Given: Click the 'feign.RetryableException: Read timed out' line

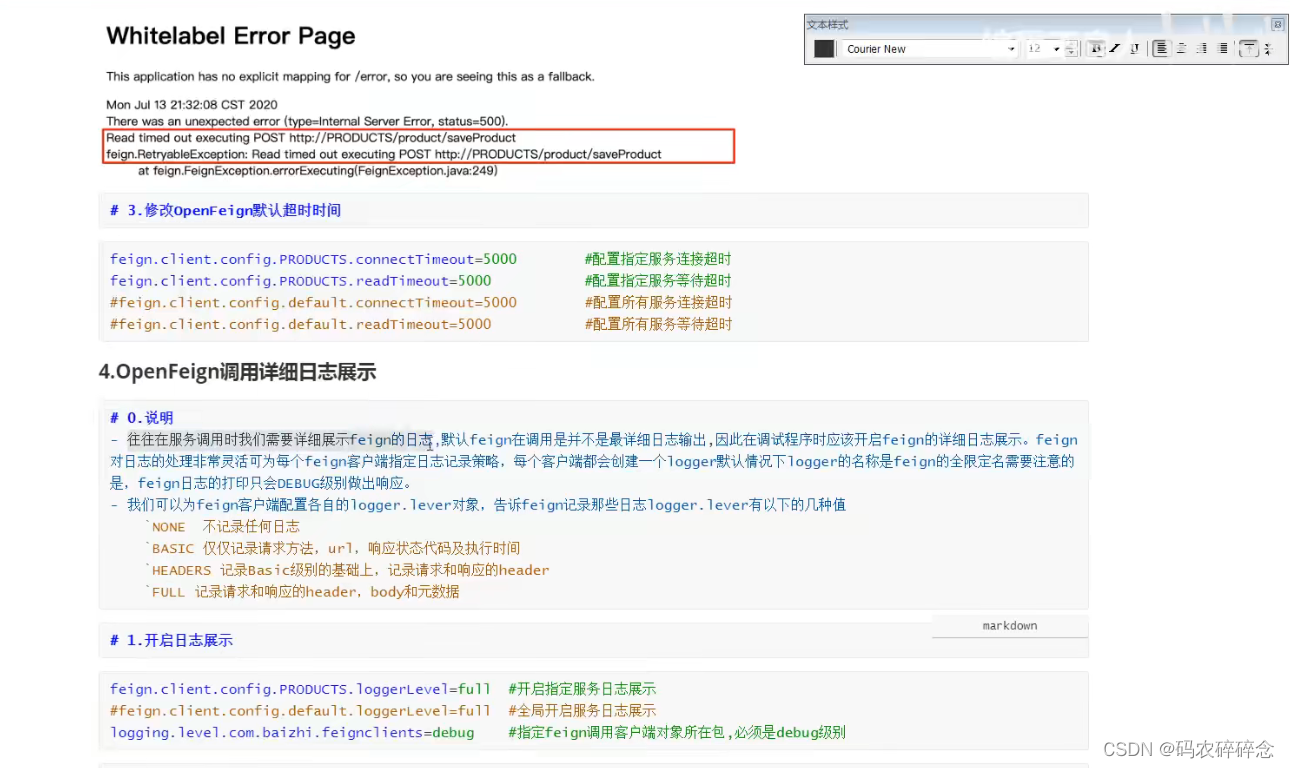Looking at the screenshot, I should [384, 154].
